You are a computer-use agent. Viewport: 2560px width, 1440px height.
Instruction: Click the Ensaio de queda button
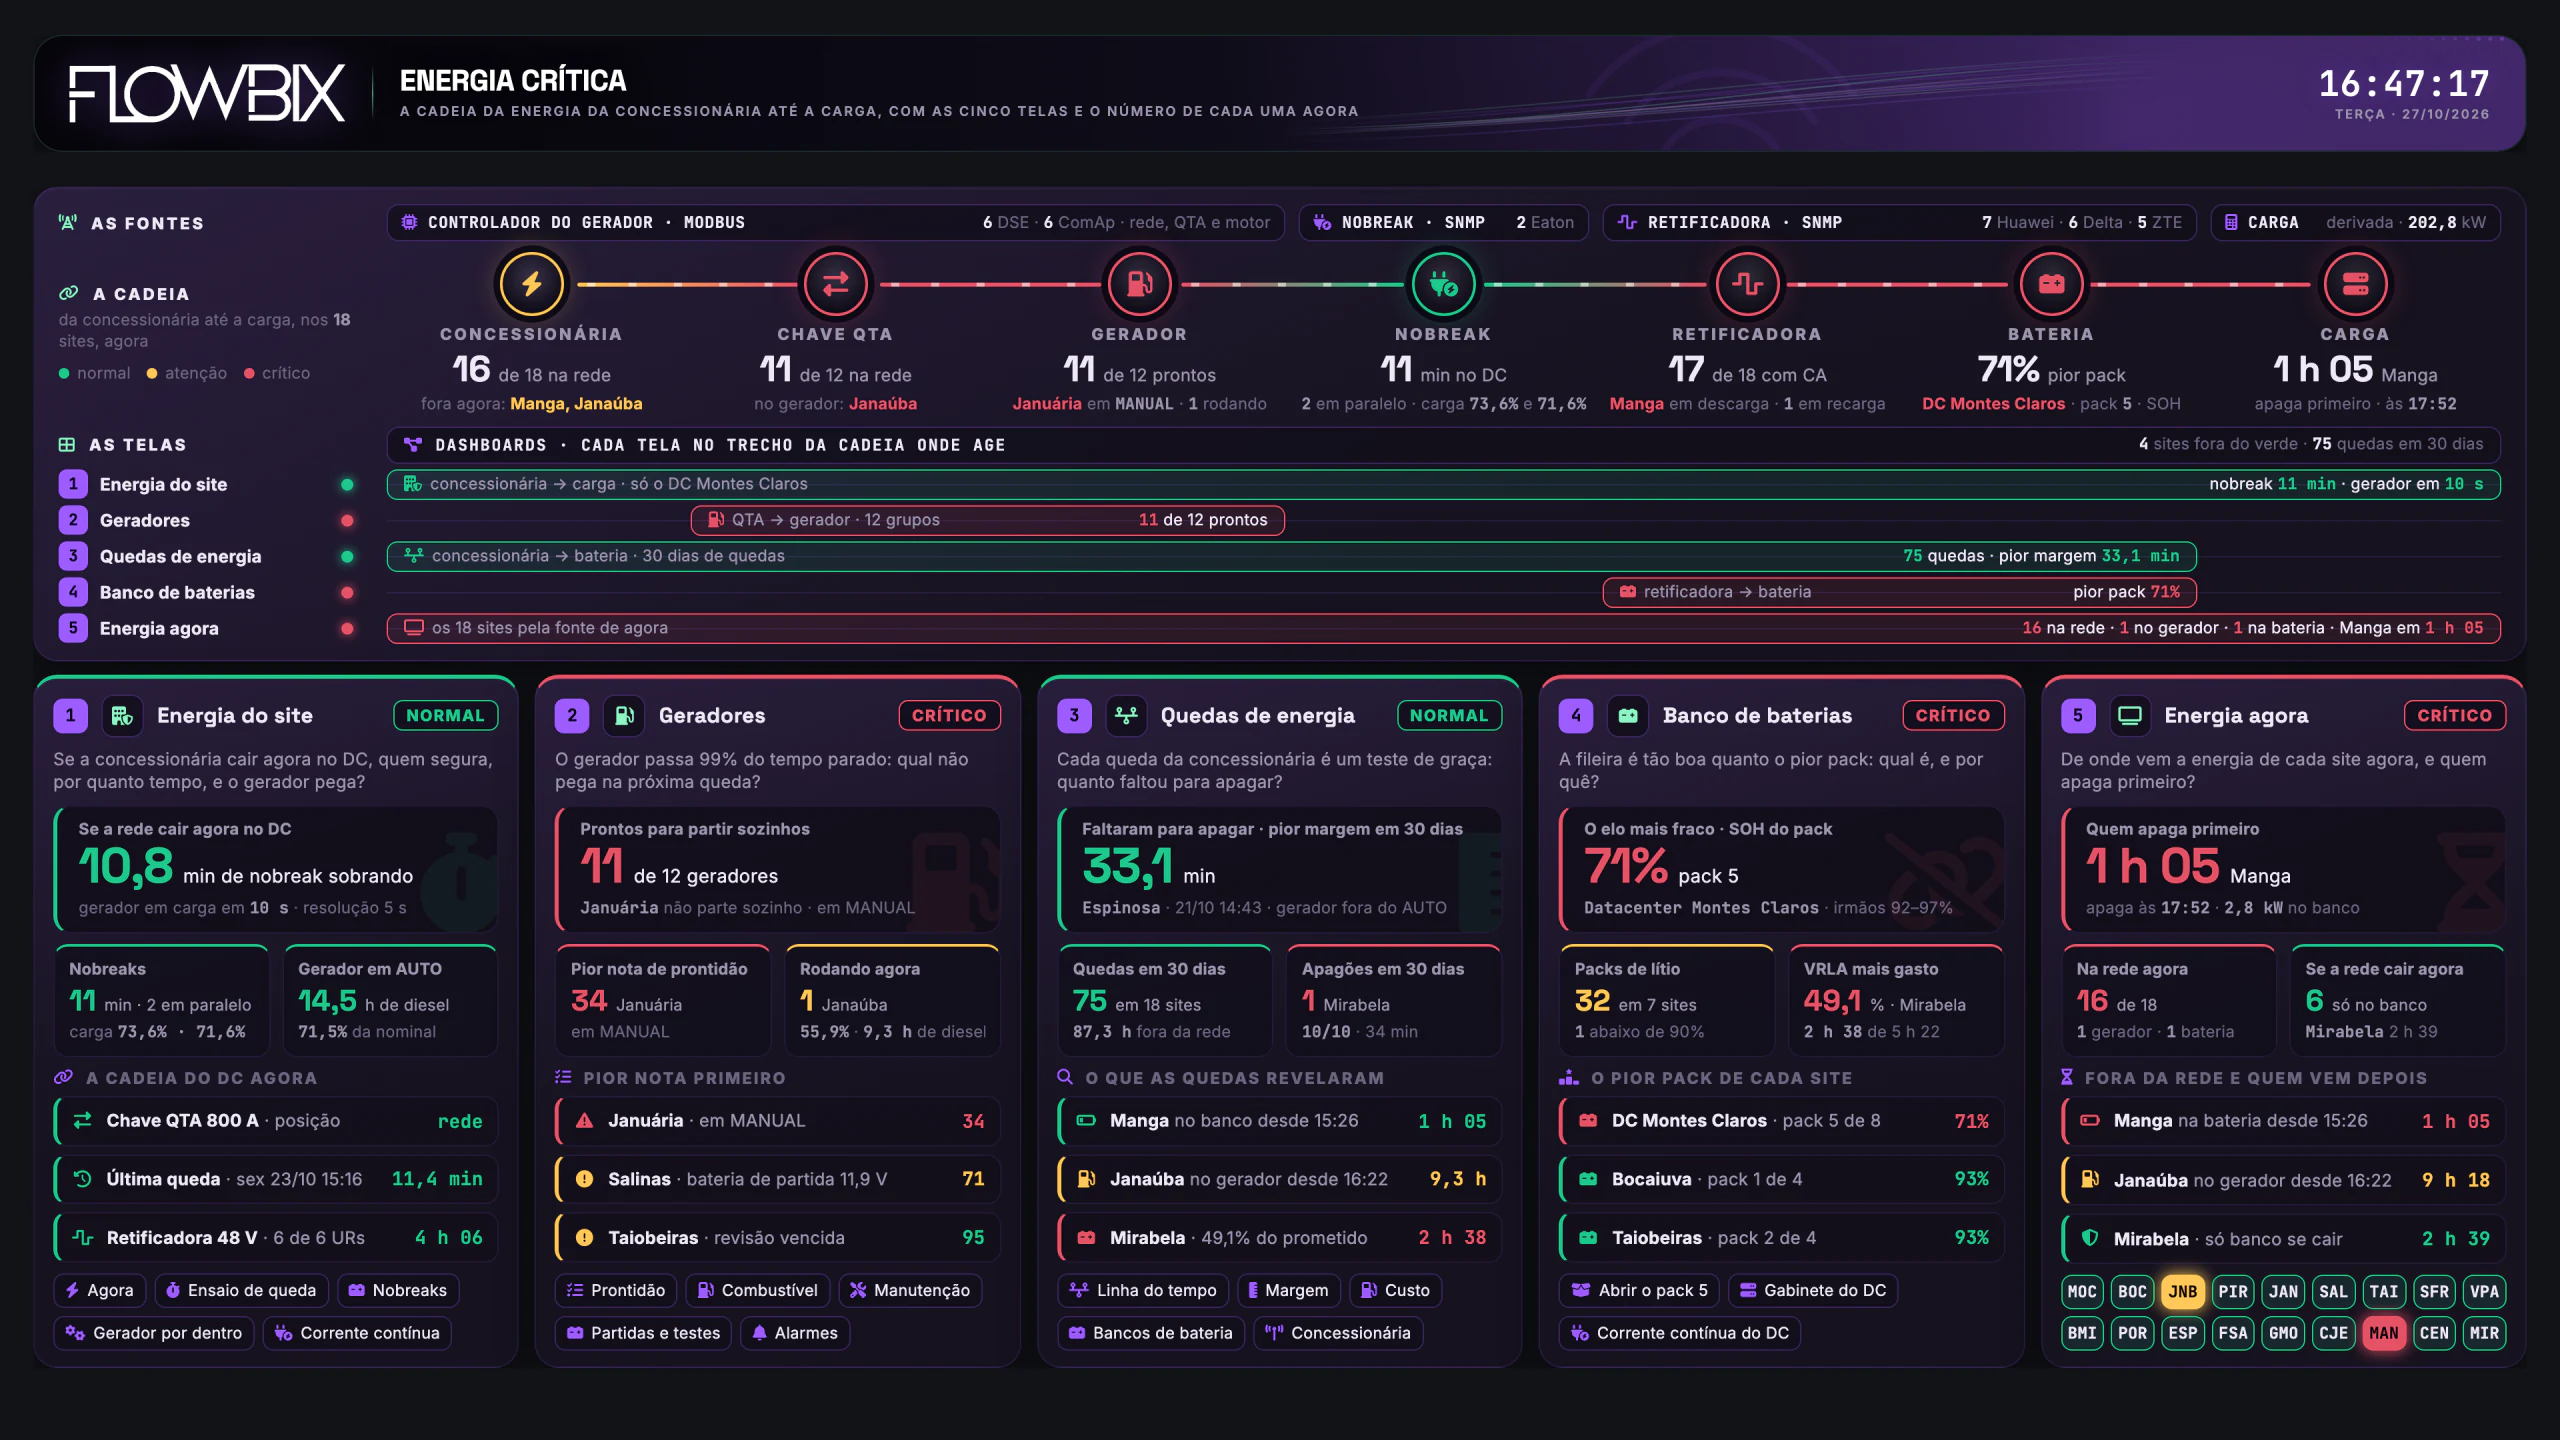point(241,1290)
